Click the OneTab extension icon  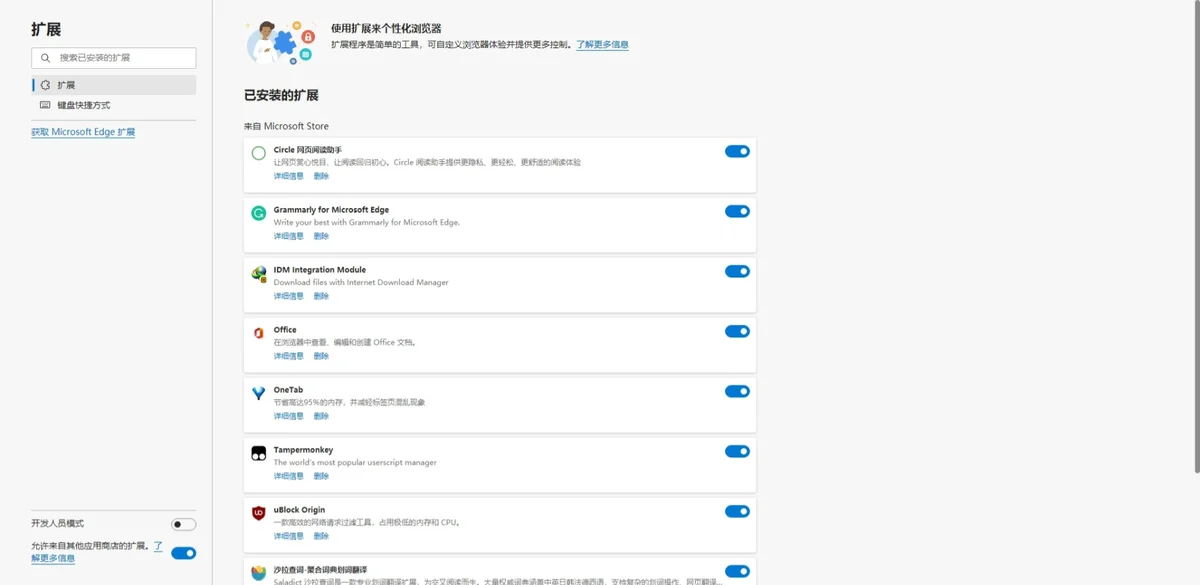[x=259, y=393]
